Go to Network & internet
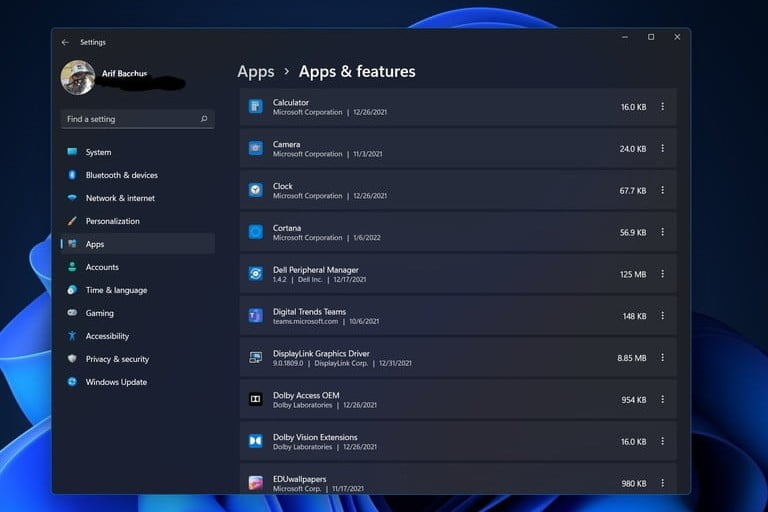 tap(138, 198)
